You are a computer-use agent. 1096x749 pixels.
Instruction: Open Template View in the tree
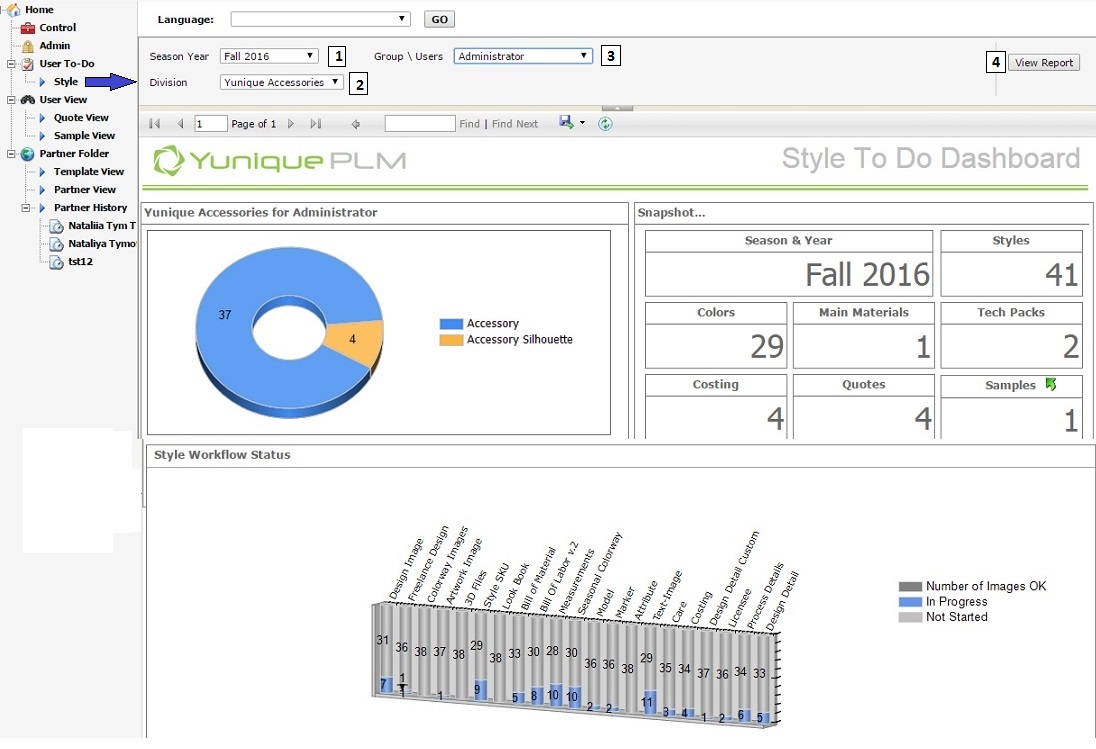[x=89, y=172]
